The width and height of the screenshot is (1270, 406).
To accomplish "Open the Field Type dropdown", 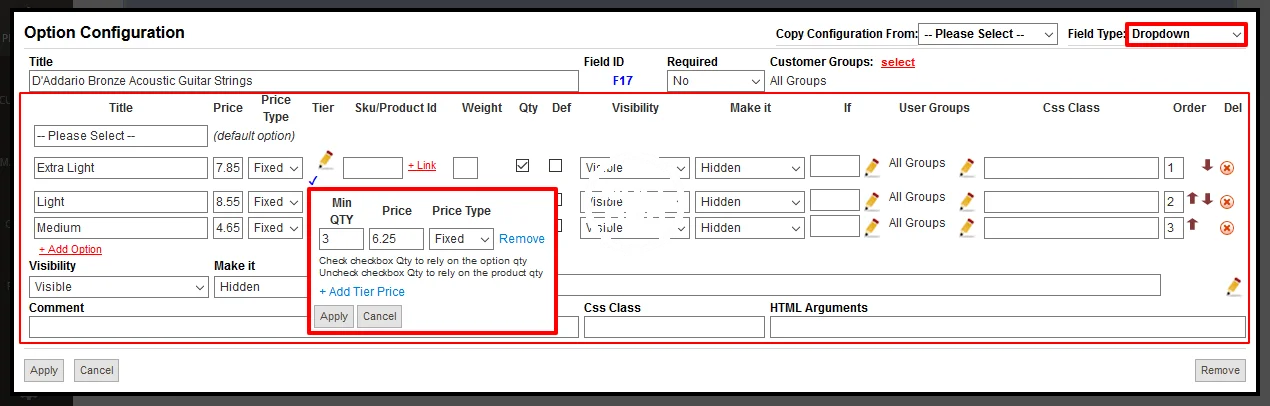I will [1187, 34].
